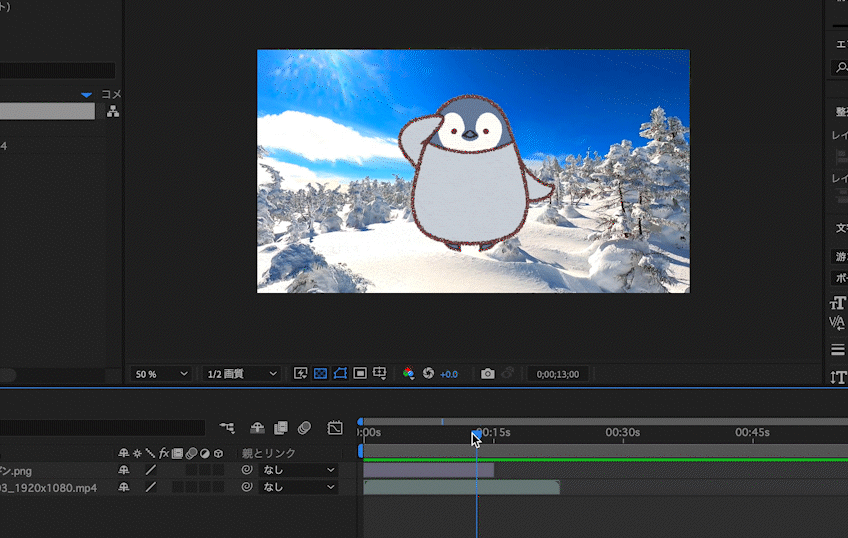The width and height of the screenshot is (848, 538).
Task: Click the 00:30s mark on the time ruler
Action: tap(622, 433)
